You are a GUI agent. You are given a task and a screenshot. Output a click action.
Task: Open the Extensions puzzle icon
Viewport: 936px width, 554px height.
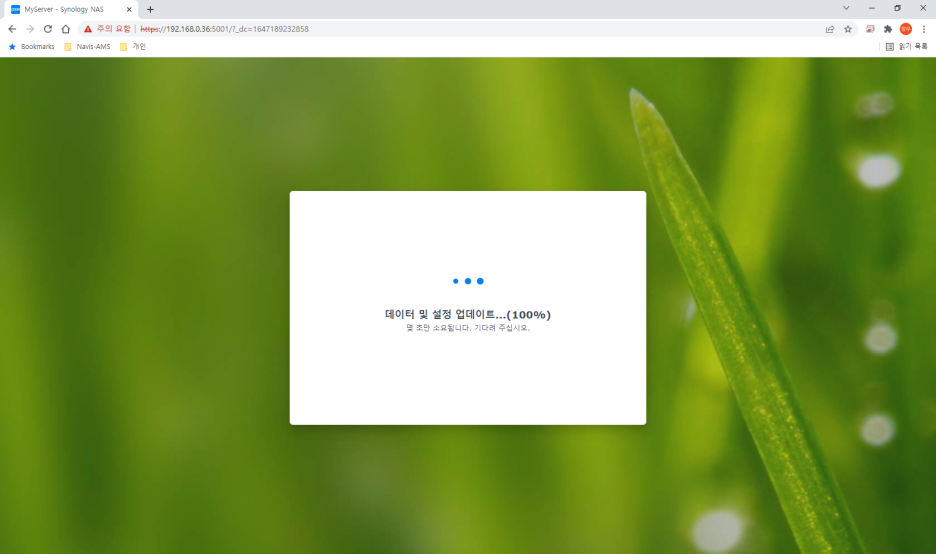888,29
